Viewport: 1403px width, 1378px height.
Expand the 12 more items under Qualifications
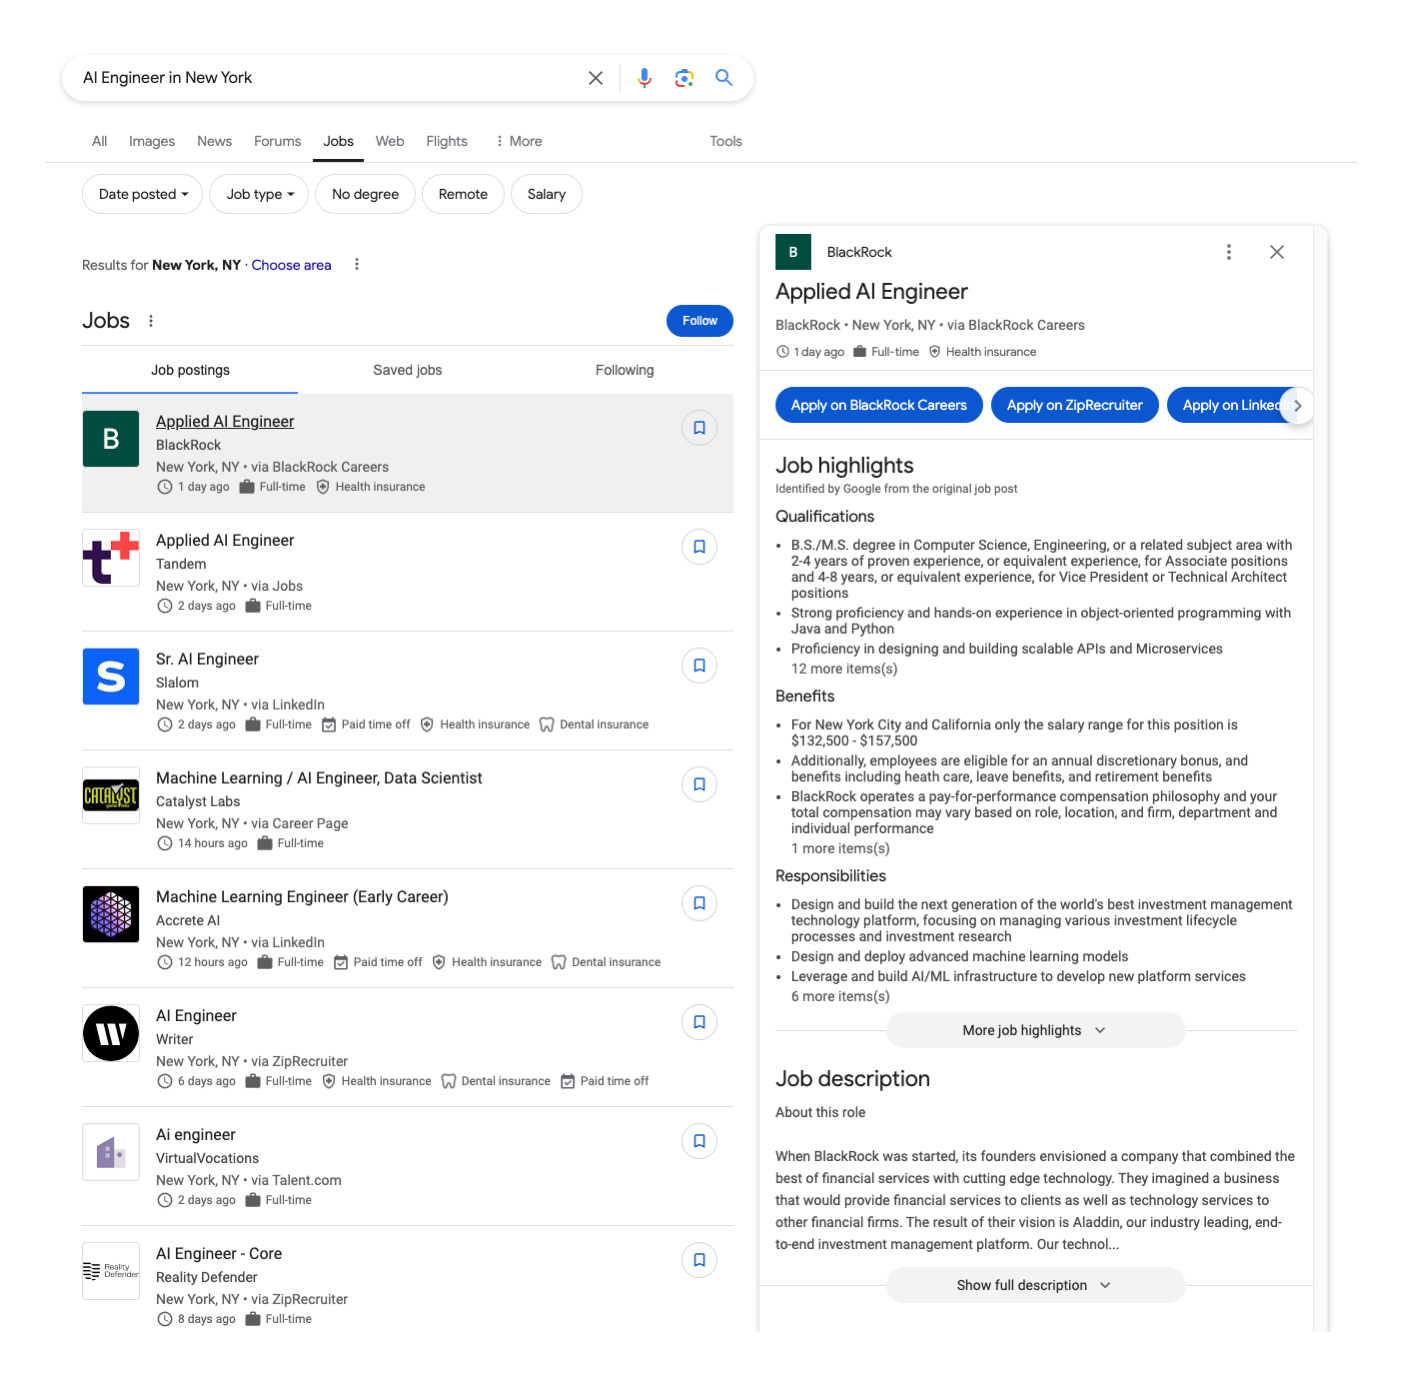tap(844, 669)
